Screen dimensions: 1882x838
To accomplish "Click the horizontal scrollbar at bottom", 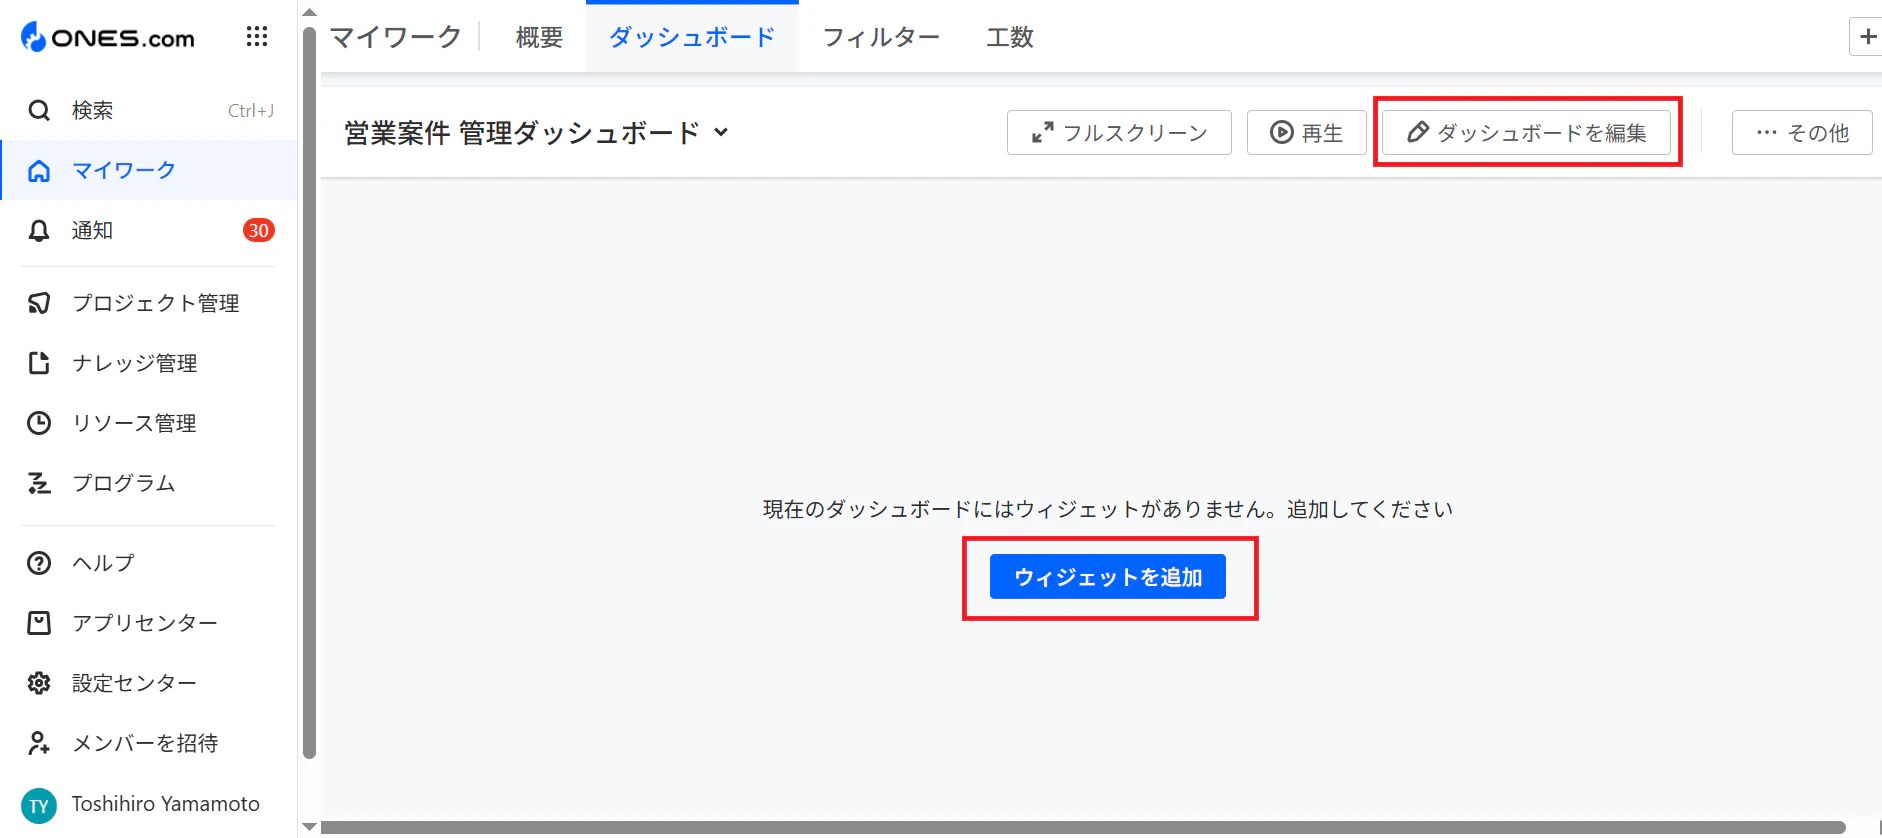I will point(1083,828).
